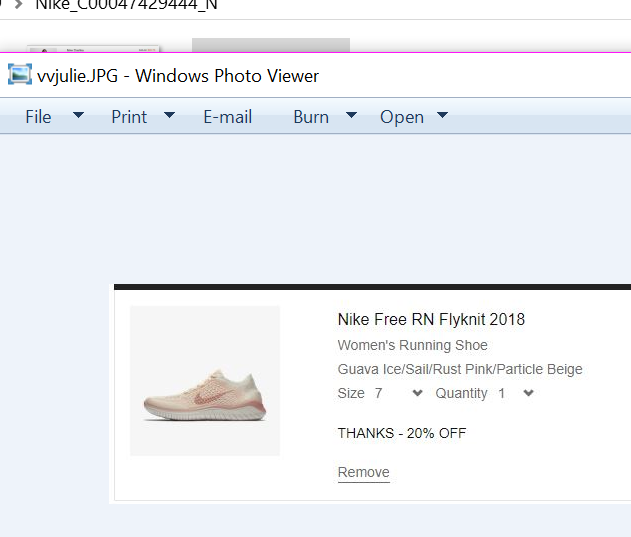The width and height of the screenshot is (631, 537).
Task: Click the breadcrumb chevron before Nike_C00047429444_N
Action: coord(19,5)
